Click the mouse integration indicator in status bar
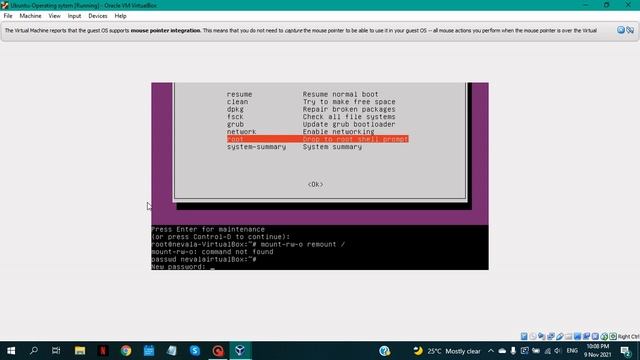The image size is (640, 360). (604, 336)
